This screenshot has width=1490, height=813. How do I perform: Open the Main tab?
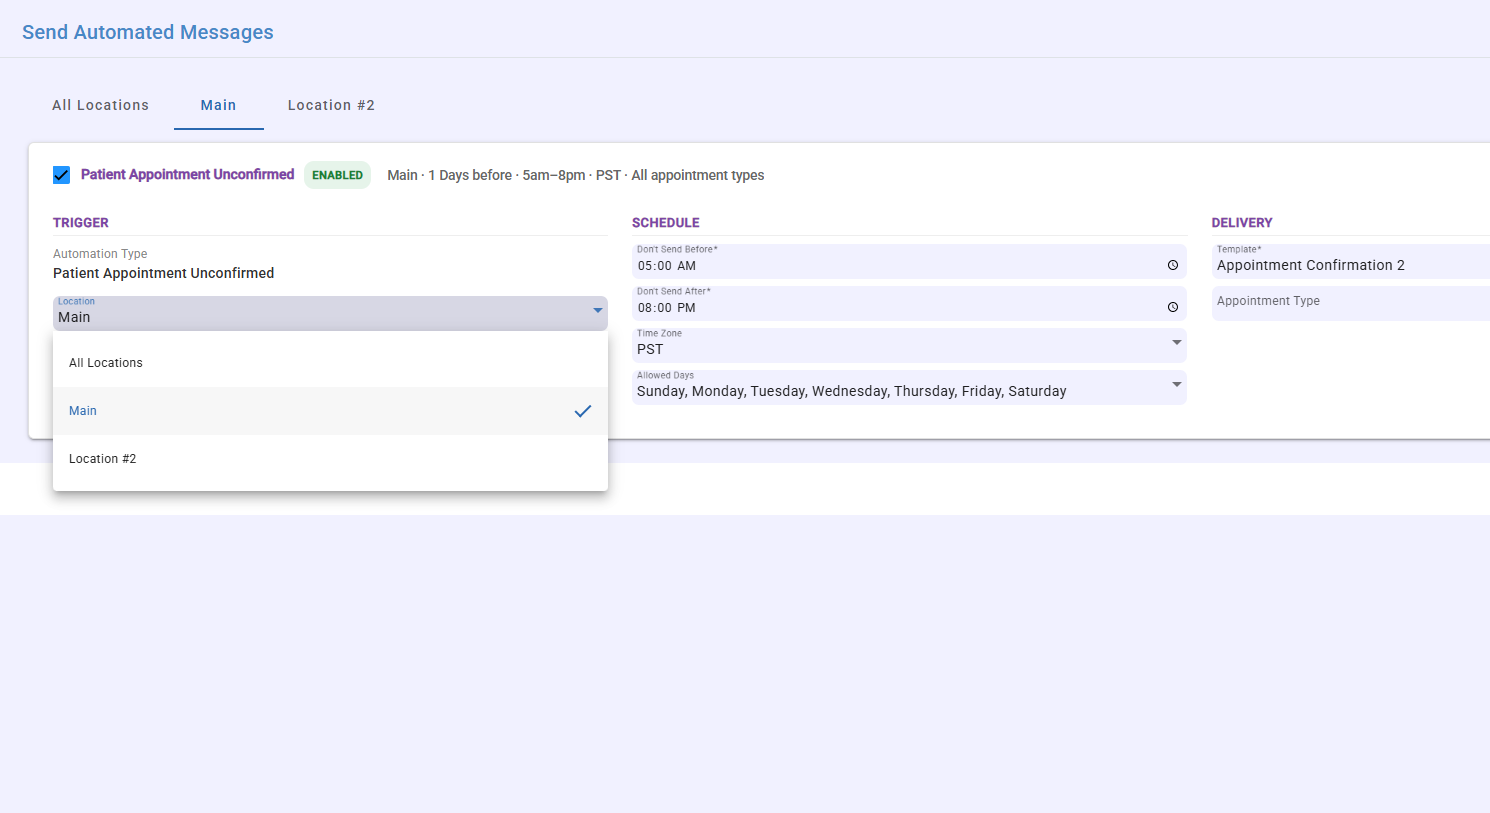pyautogui.click(x=218, y=105)
